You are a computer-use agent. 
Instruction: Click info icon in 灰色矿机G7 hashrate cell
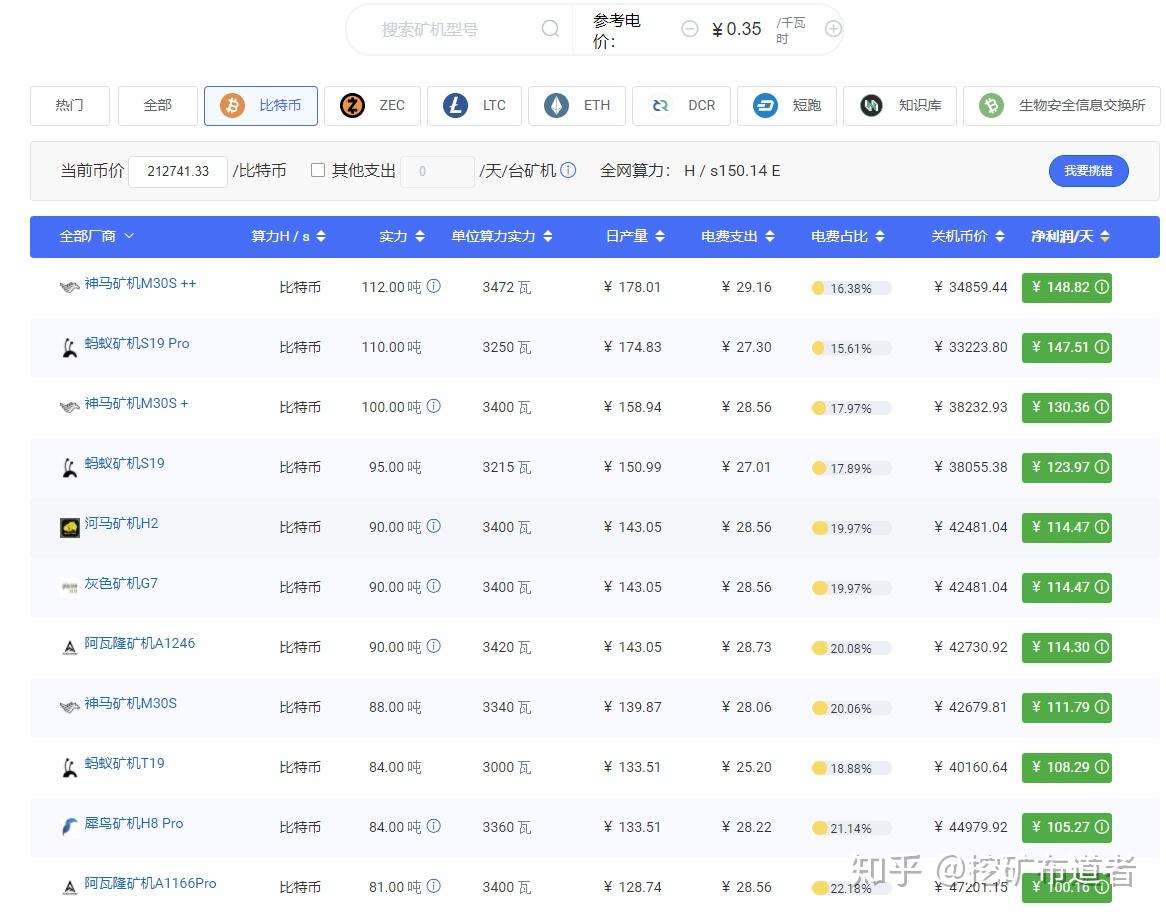tap(434, 586)
